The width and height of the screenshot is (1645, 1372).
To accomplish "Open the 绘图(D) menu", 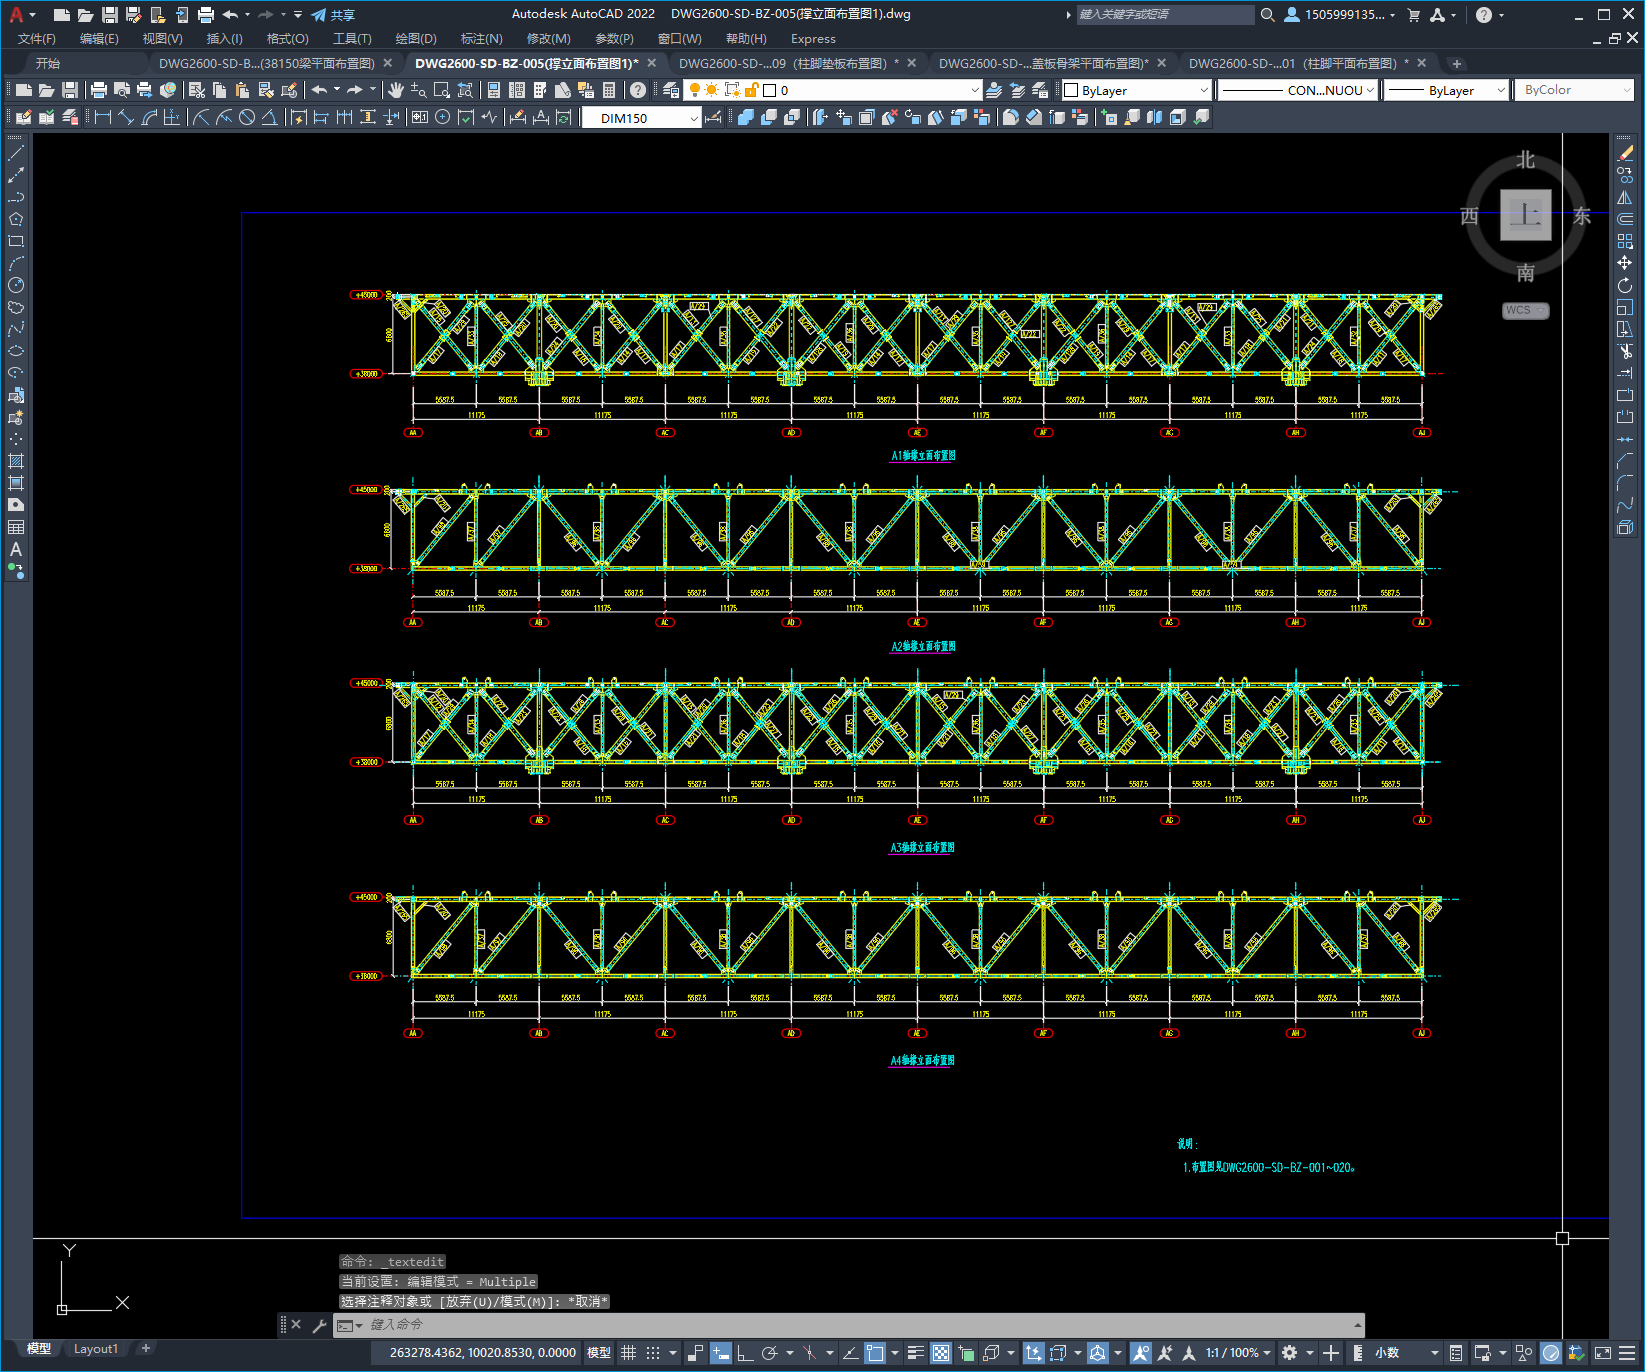I will (x=416, y=39).
